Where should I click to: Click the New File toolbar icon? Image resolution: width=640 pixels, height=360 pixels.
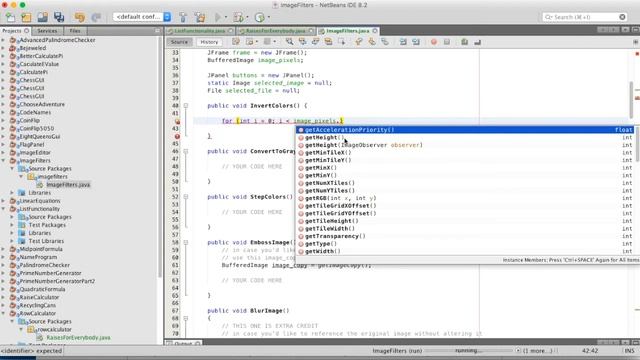click(x=10, y=17)
